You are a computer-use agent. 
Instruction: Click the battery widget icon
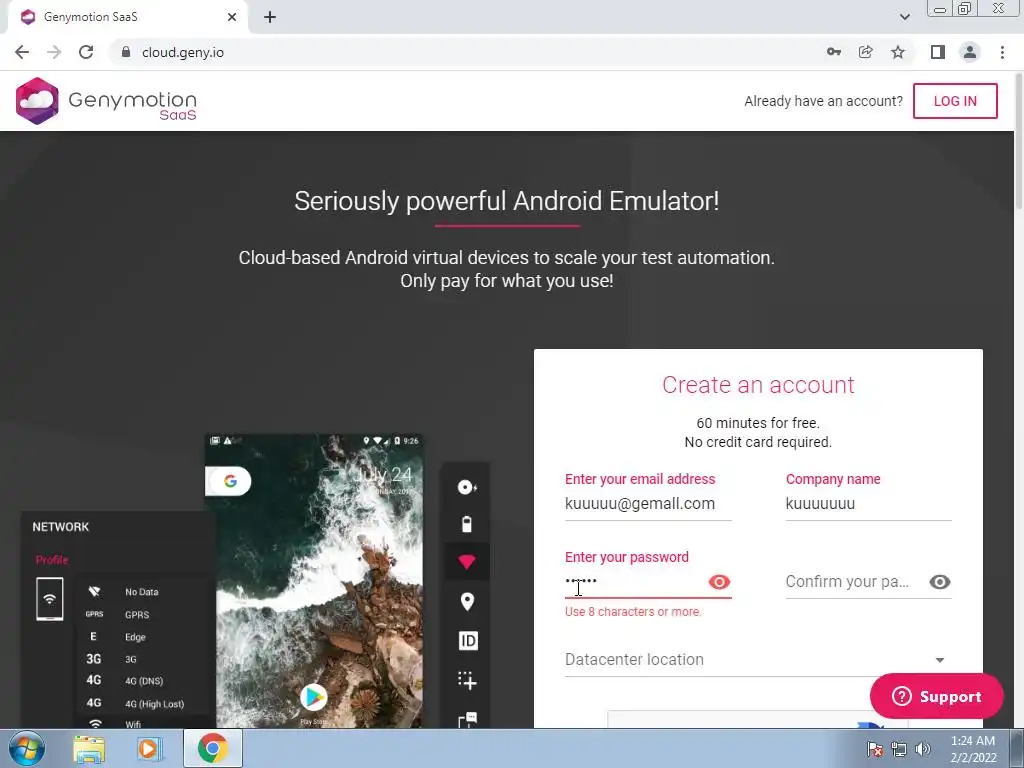point(467,524)
